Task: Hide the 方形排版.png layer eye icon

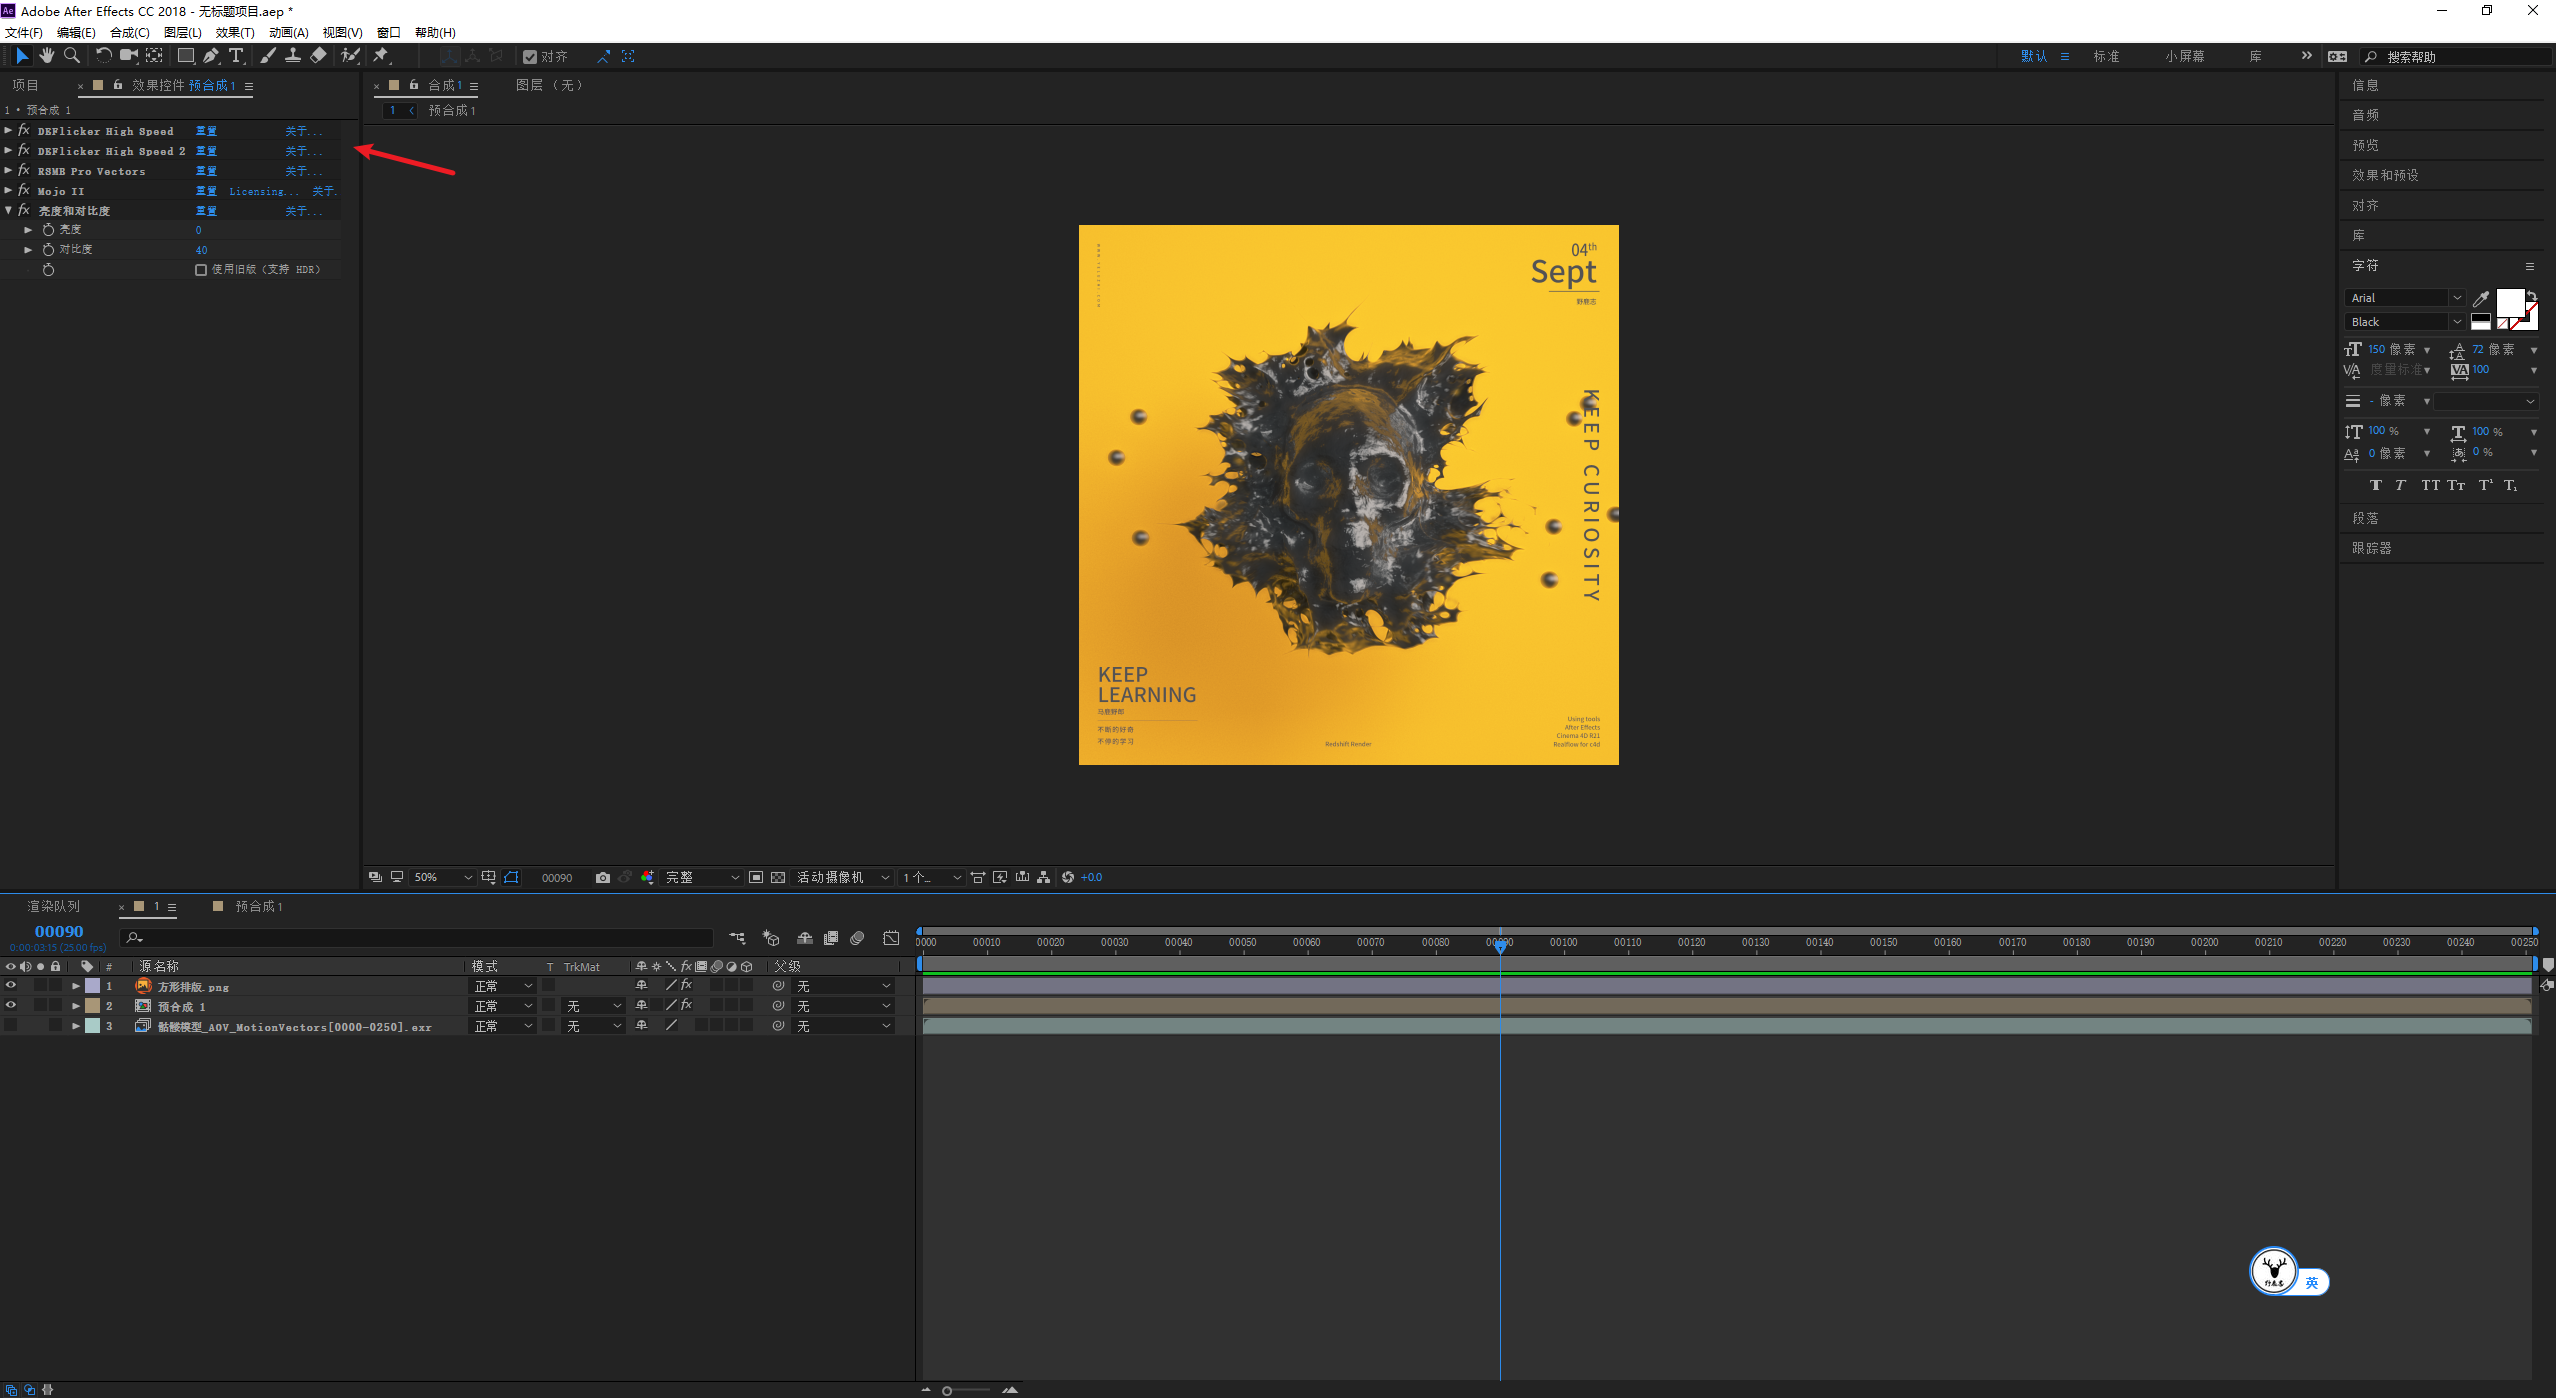Action: point(11,986)
